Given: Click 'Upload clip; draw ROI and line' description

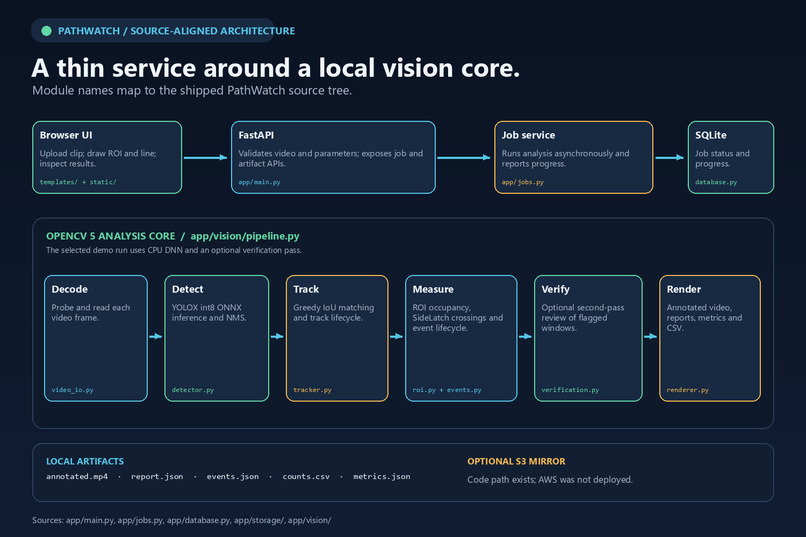Looking at the screenshot, I should click(98, 158).
